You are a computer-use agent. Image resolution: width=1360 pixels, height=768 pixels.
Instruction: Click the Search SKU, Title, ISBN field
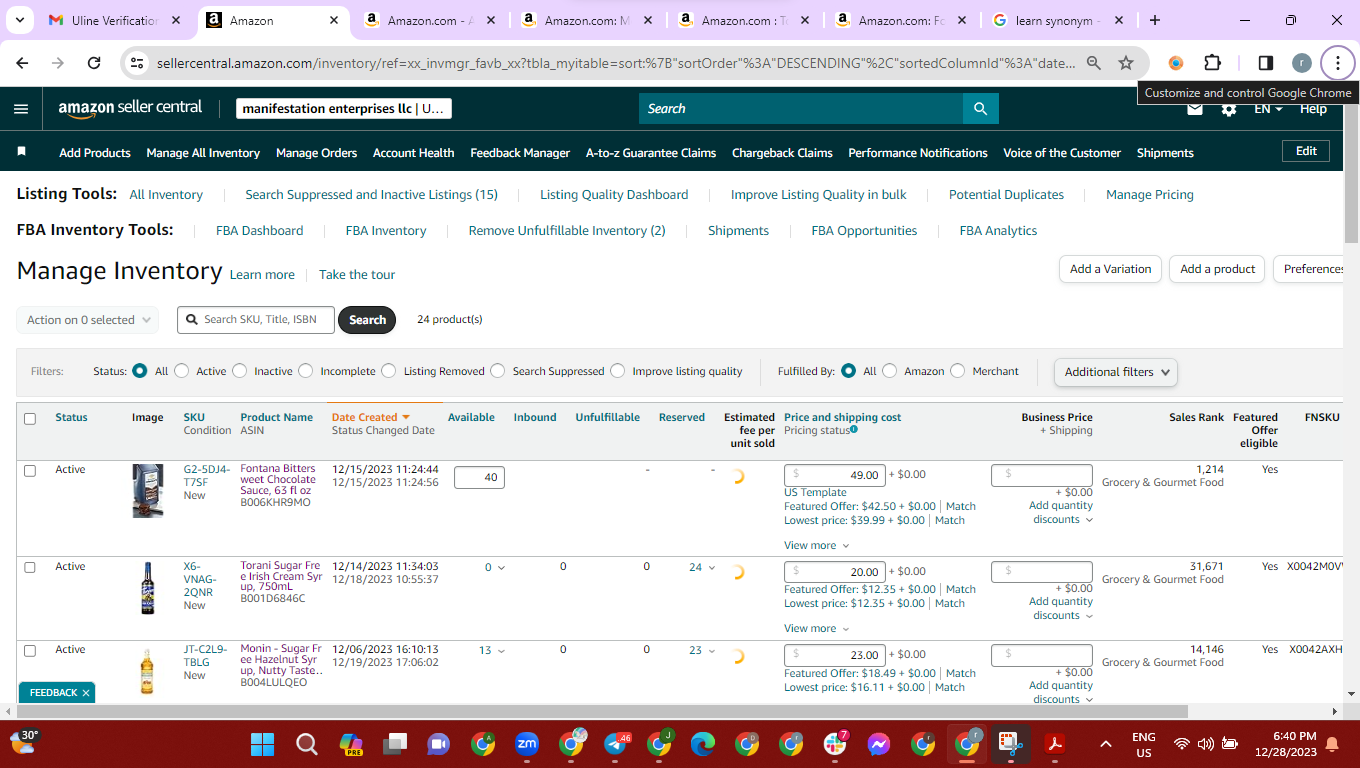(256, 320)
